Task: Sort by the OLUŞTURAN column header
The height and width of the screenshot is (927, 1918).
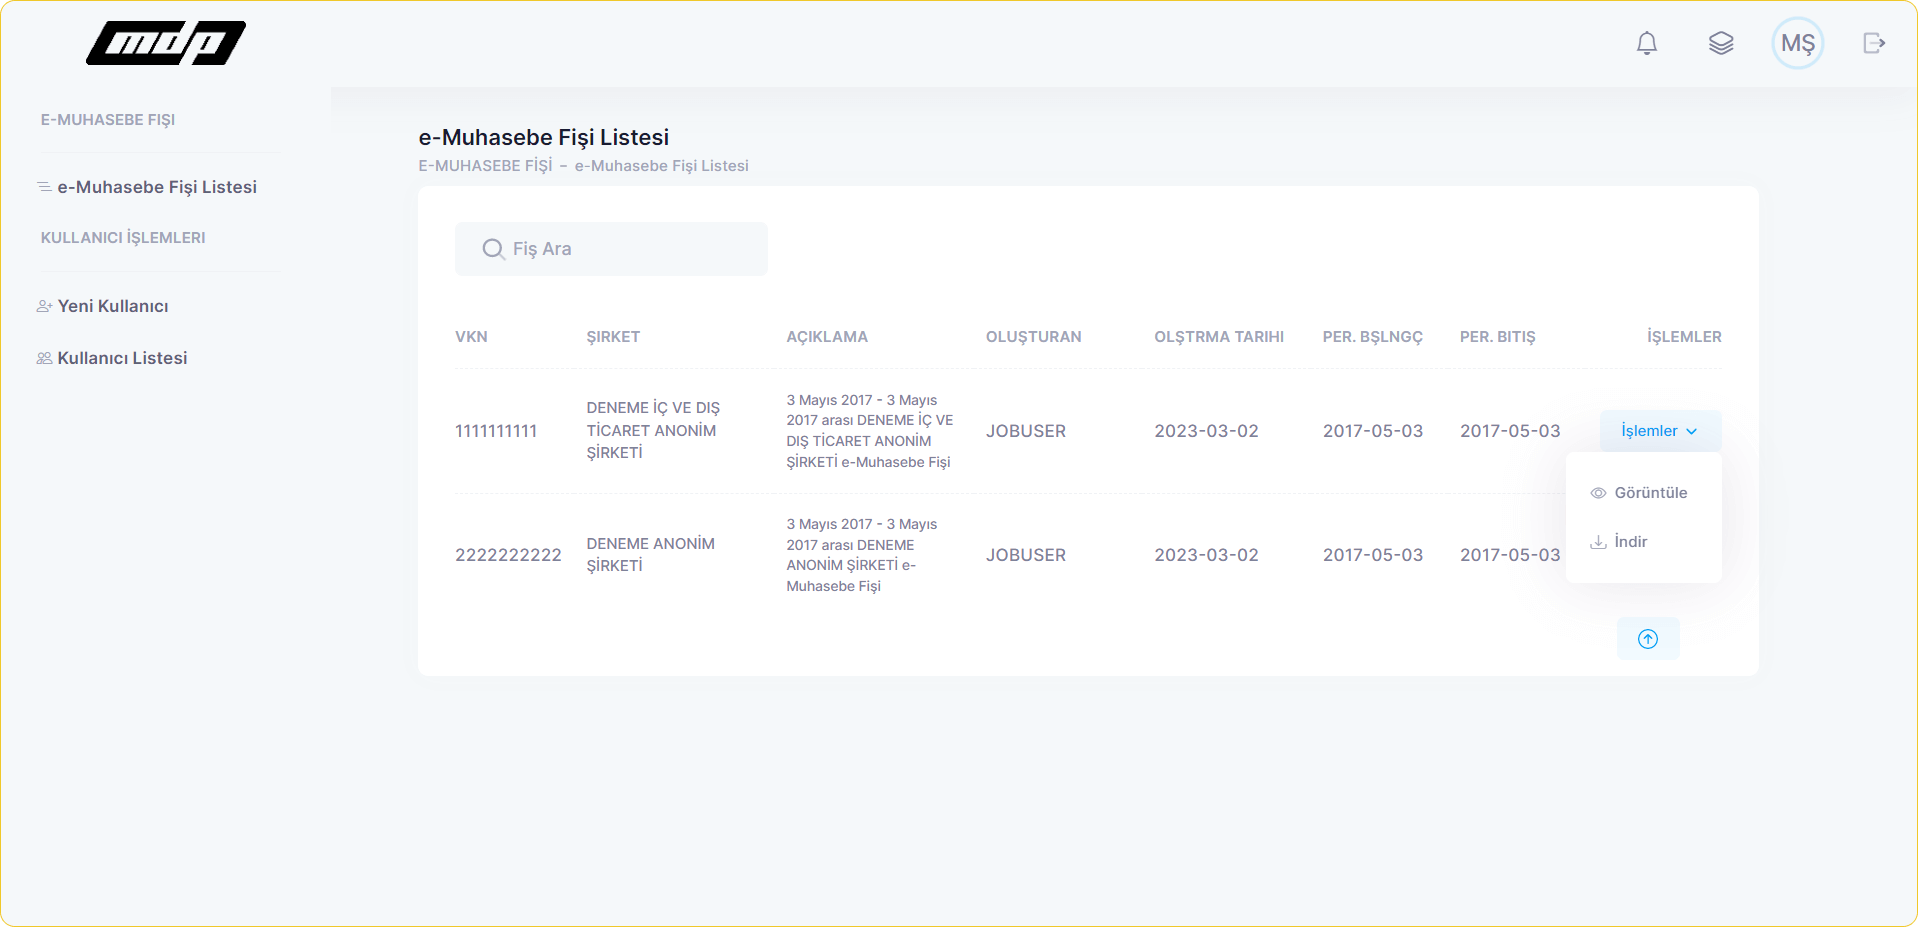Action: click(1033, 337)
